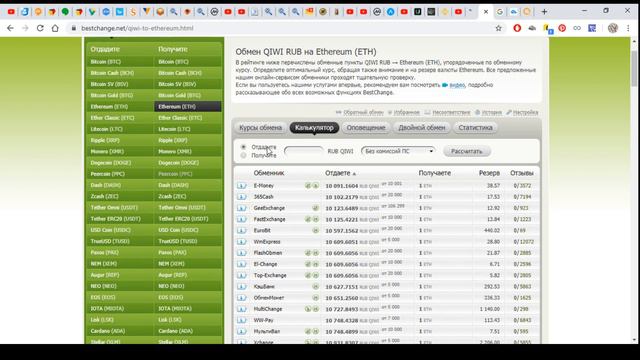640x360 pixels.
Task: Sort by Отдаете column header
Action: [x=340, y=173]
